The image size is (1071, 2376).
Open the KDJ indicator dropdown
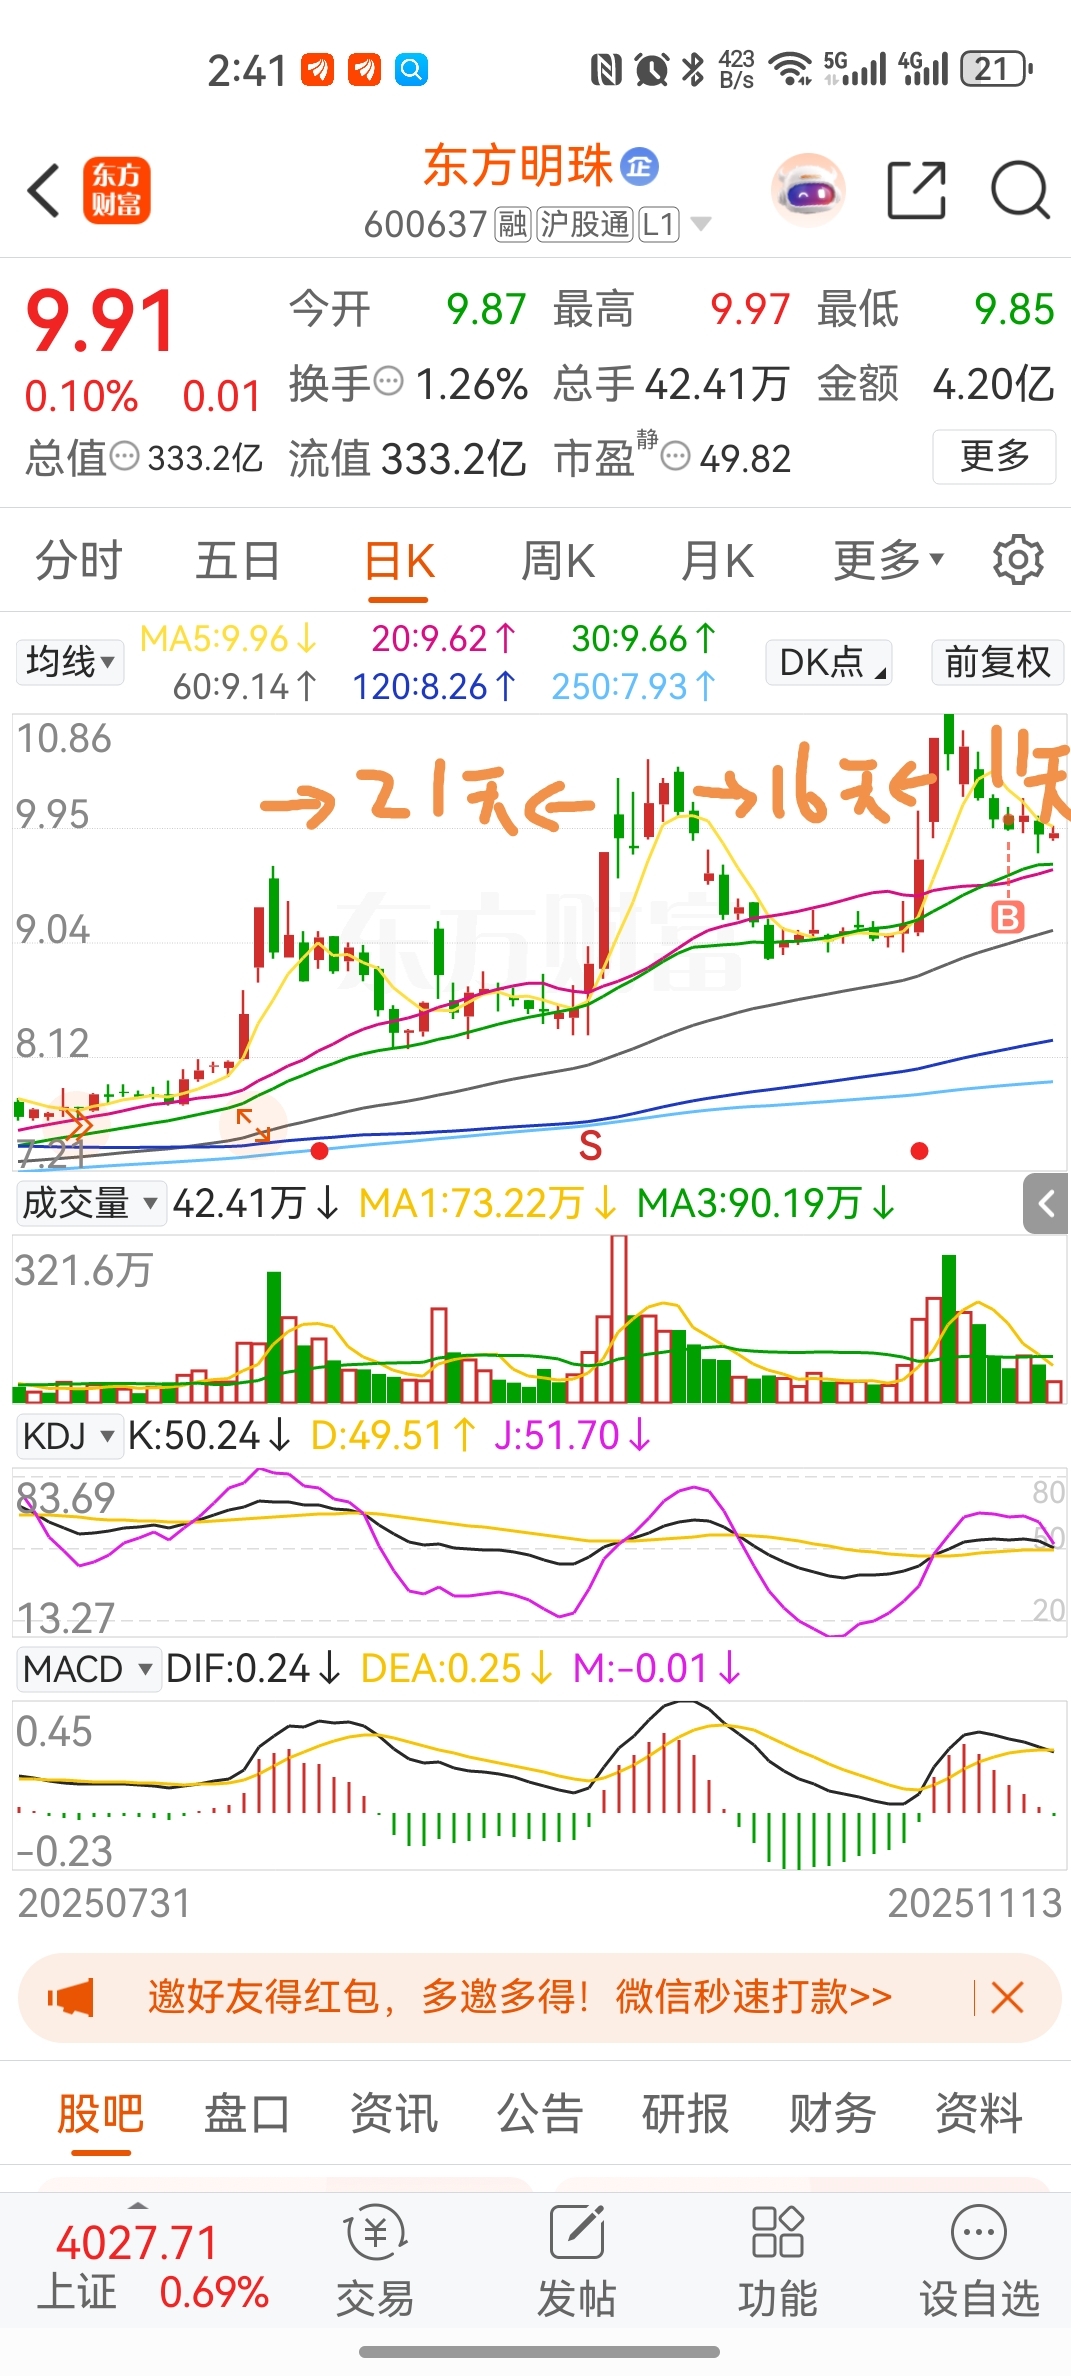pyautogui.click(x=69, y=1436)
